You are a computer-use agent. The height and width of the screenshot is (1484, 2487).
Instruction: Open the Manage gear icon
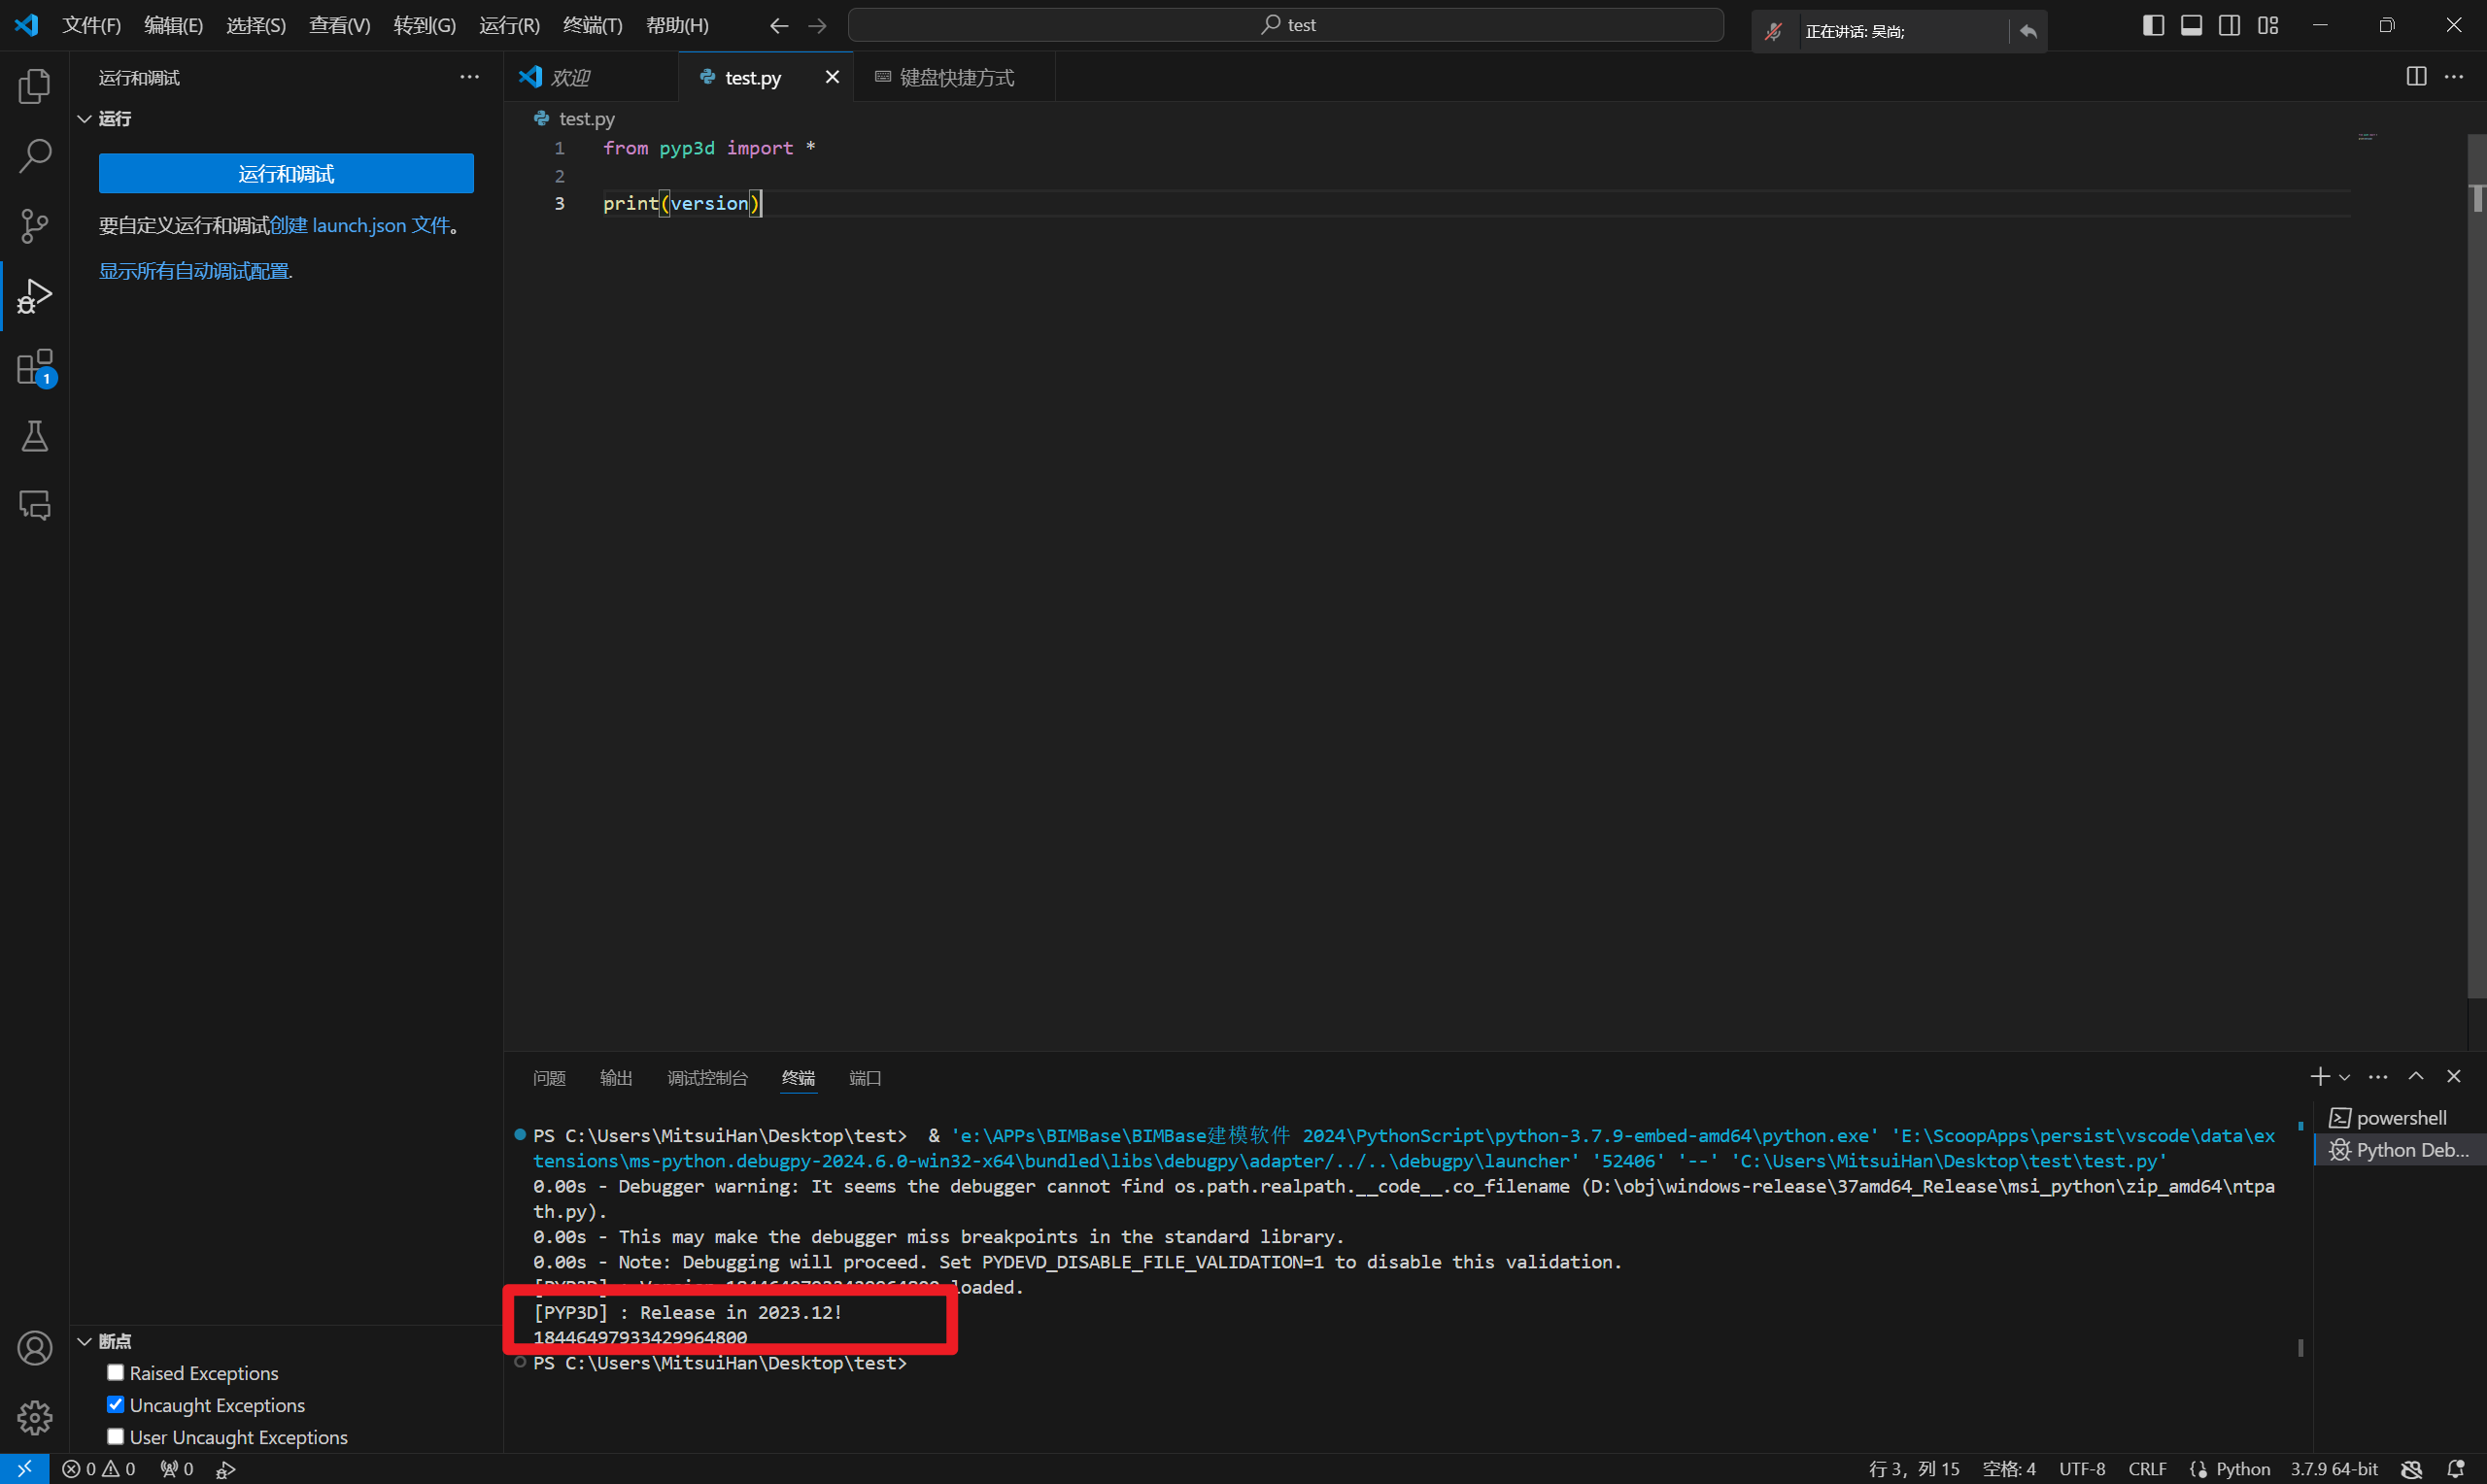point(35,1417)
